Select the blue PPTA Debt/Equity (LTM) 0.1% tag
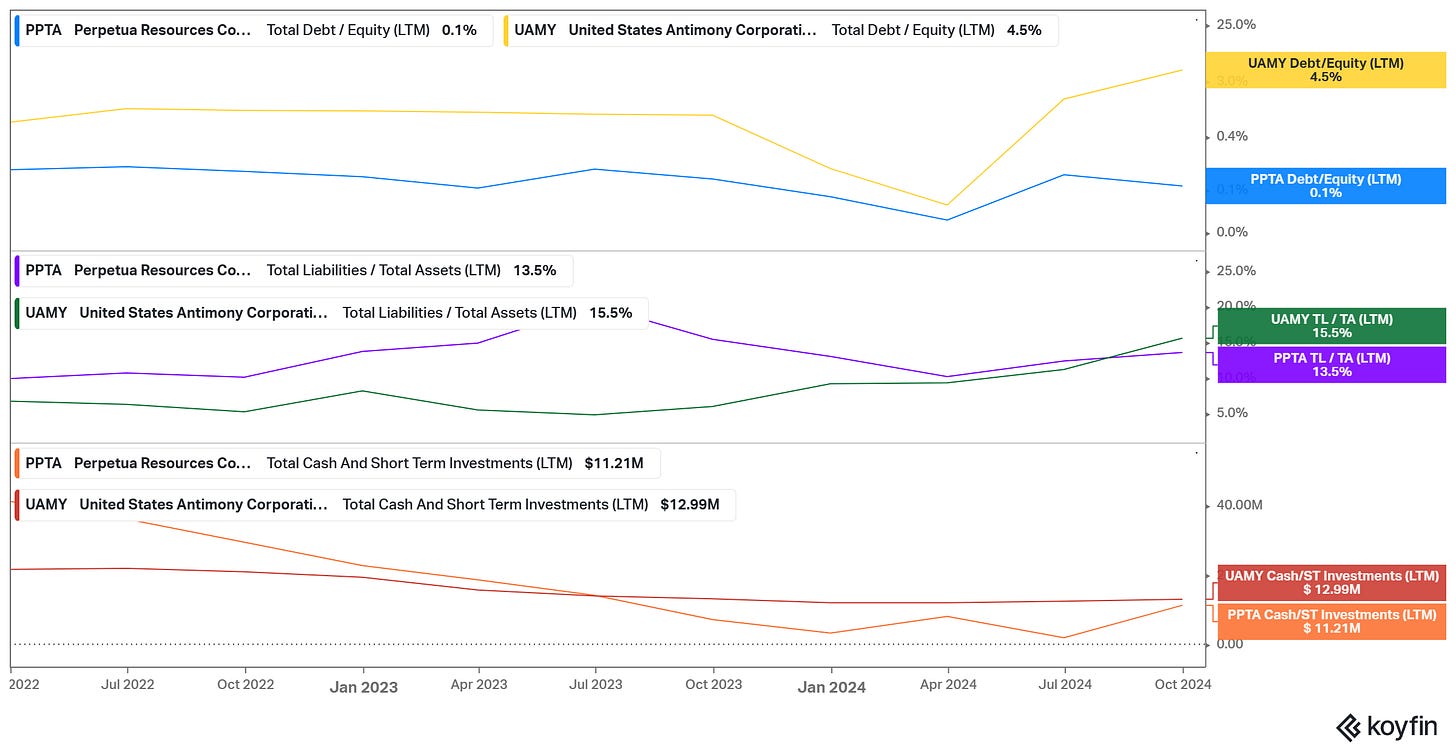The image size is (1456, 752). click(1326, 186)
